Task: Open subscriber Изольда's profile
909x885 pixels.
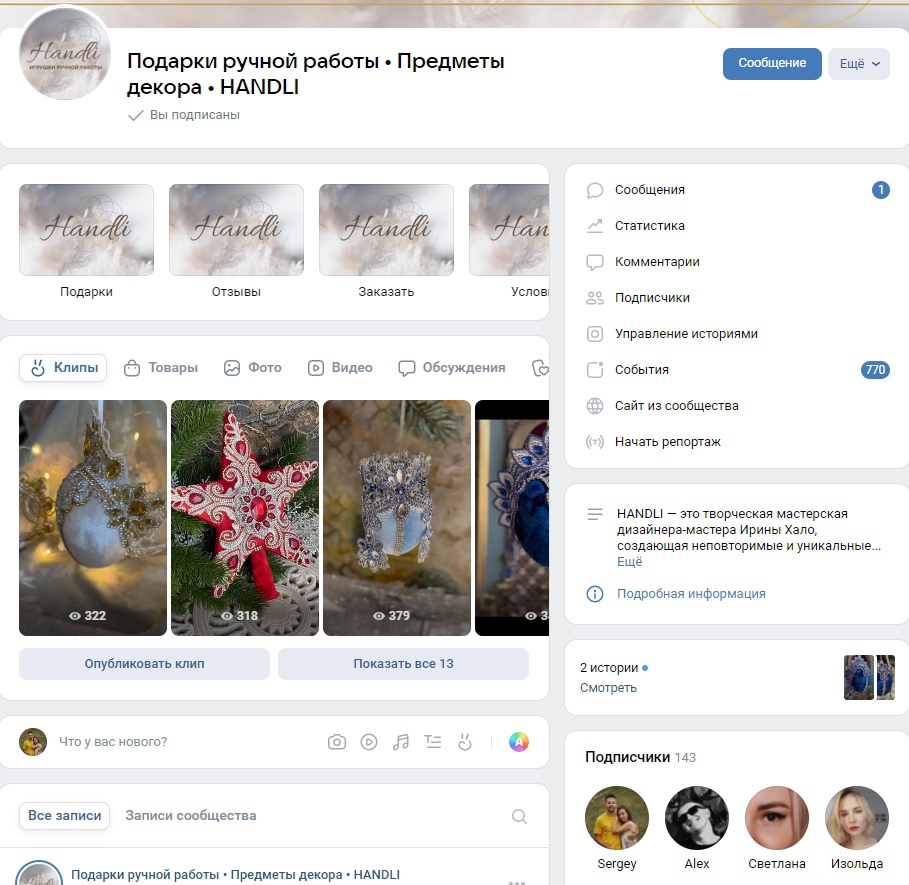Action: coord(857,818)
